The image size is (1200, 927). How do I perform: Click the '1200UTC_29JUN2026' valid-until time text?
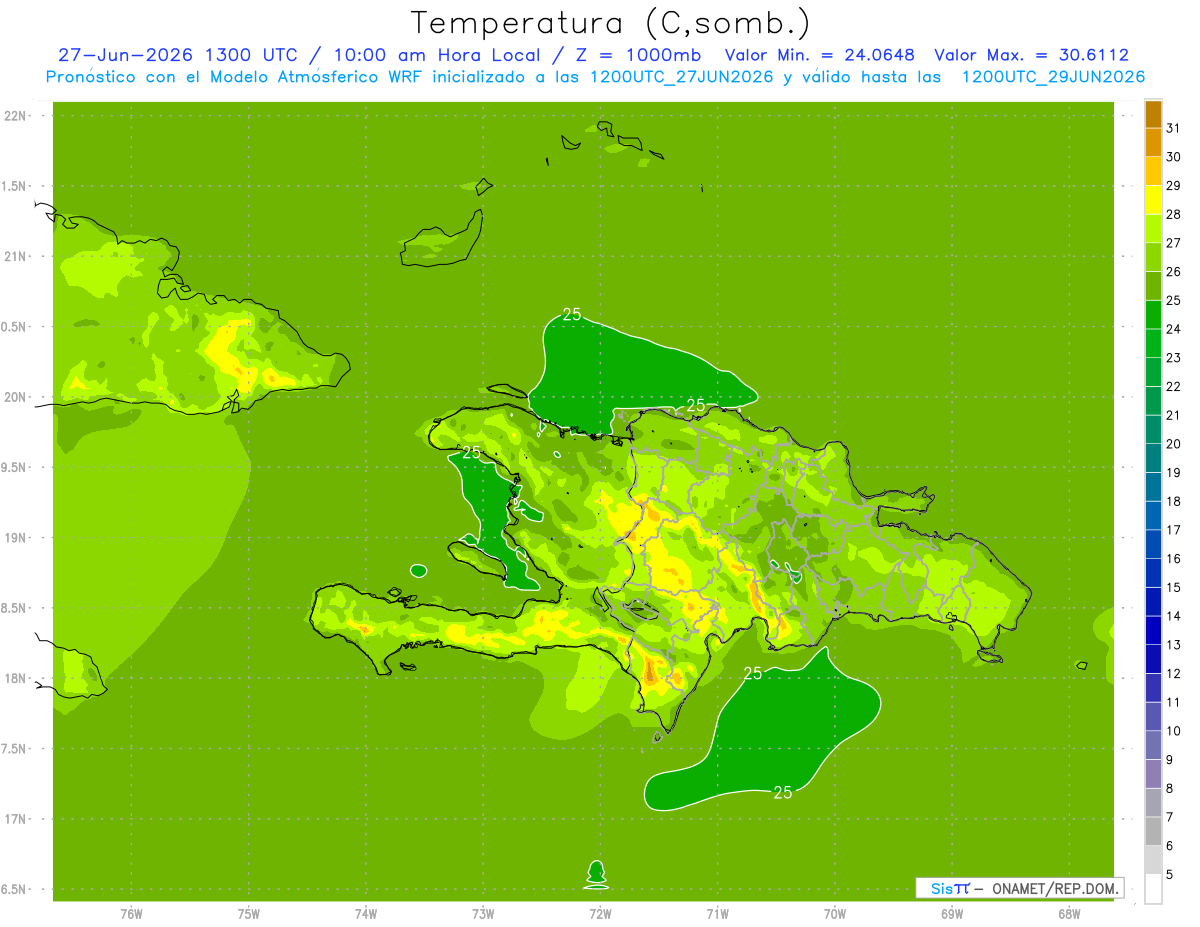pos(1053,77)
